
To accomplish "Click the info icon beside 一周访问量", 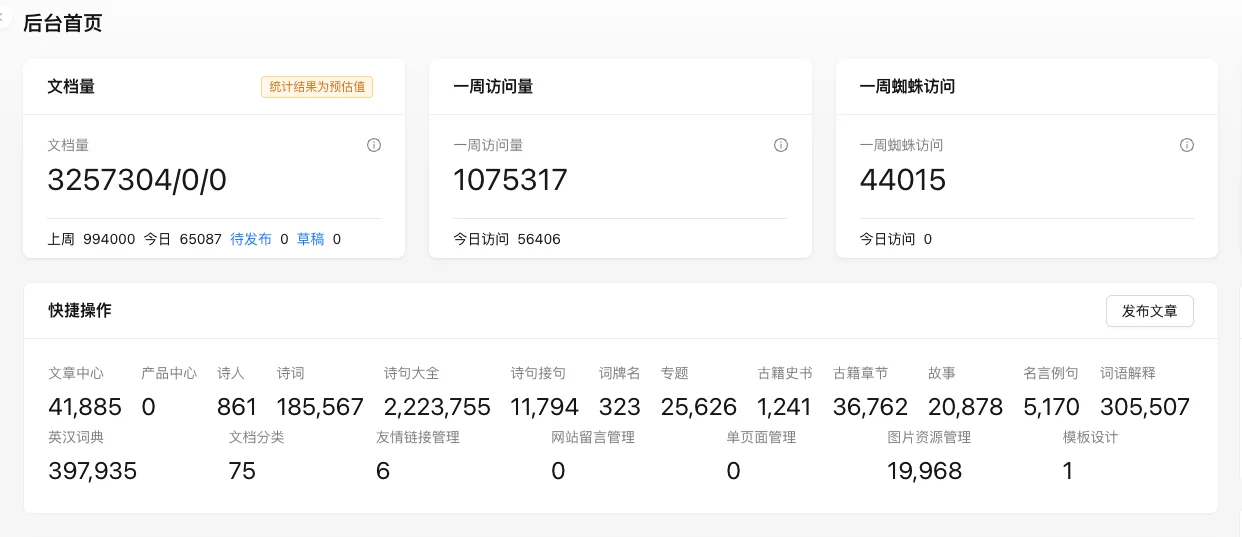I will coord(781,145).
